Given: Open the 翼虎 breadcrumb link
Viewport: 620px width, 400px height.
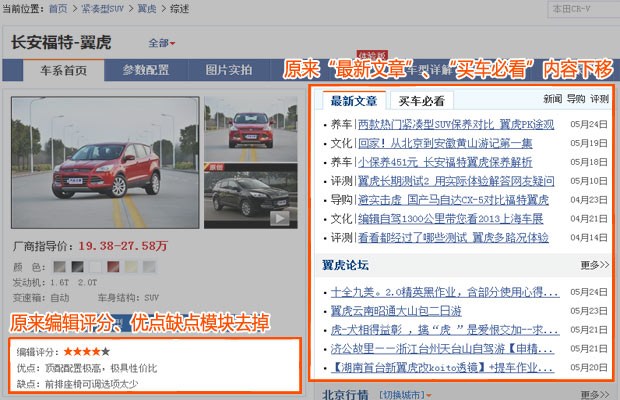Looking at the screenshot, I should point(147,9).
